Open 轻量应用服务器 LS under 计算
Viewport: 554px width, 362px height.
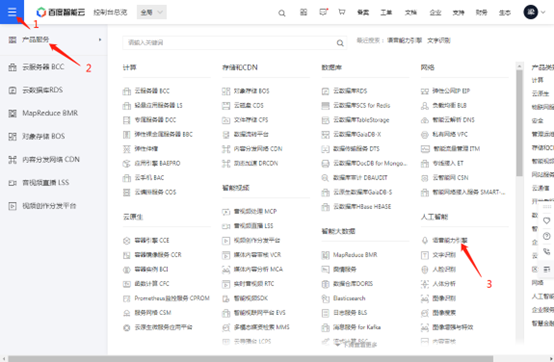tap(158, 105)
